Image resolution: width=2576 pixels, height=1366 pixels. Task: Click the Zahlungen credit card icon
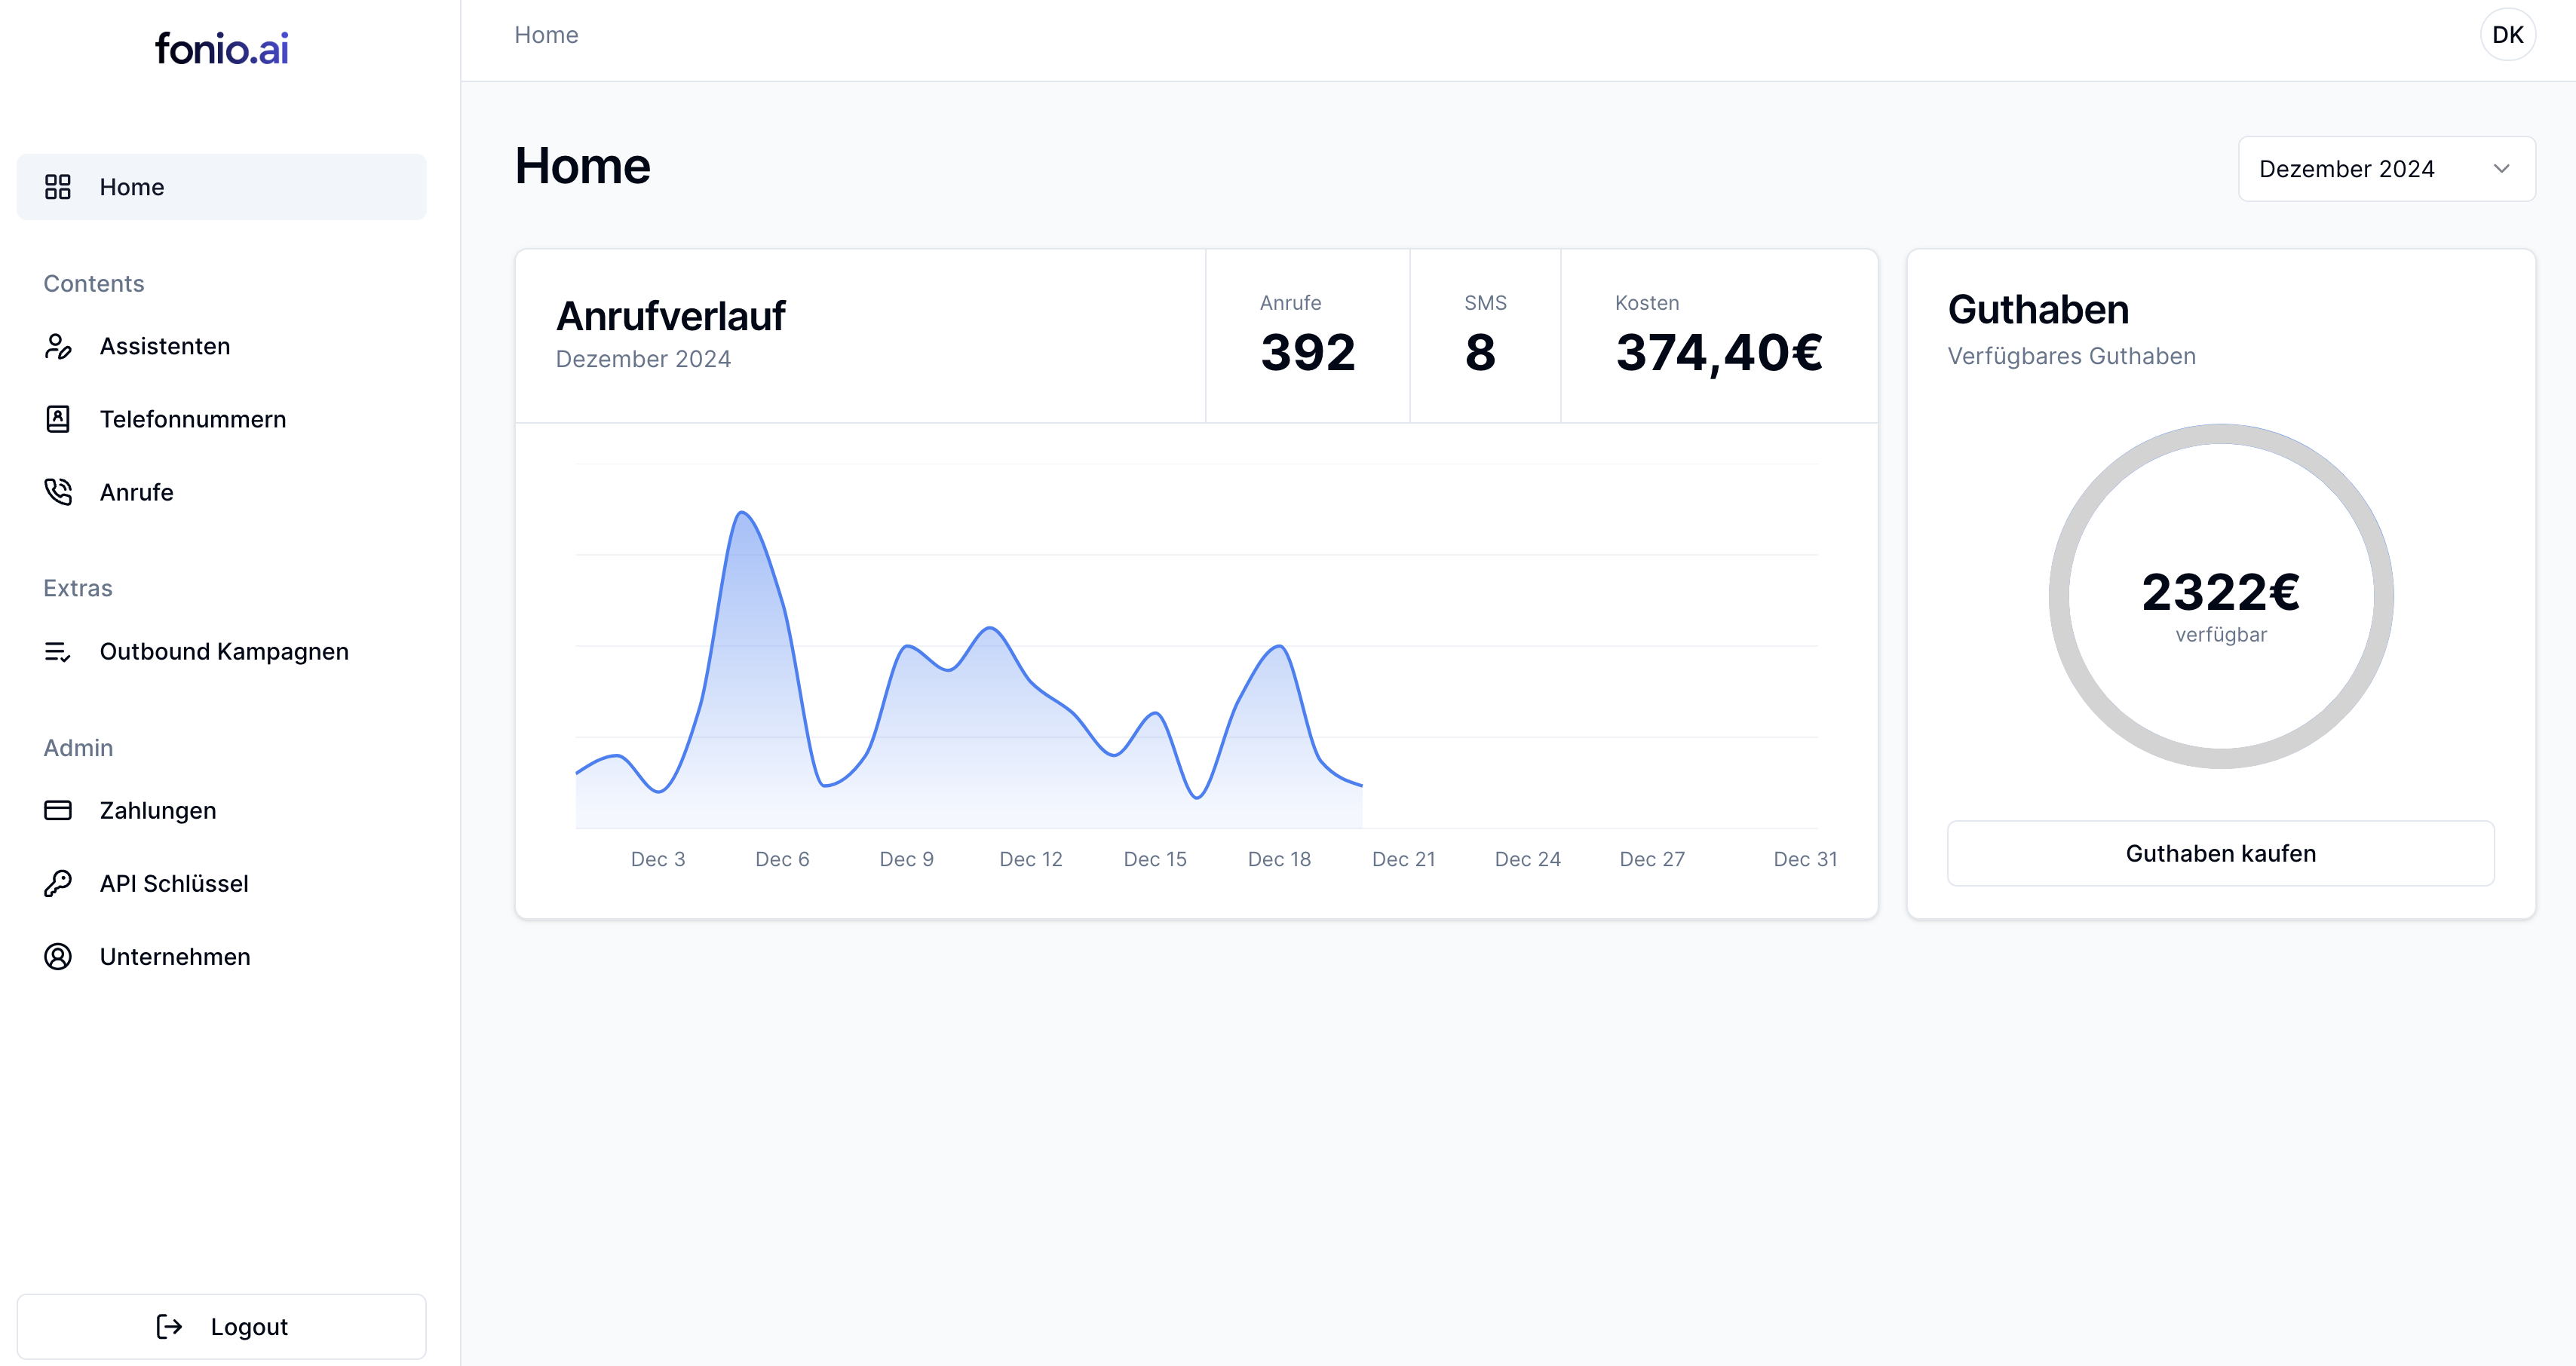[58, 810]
